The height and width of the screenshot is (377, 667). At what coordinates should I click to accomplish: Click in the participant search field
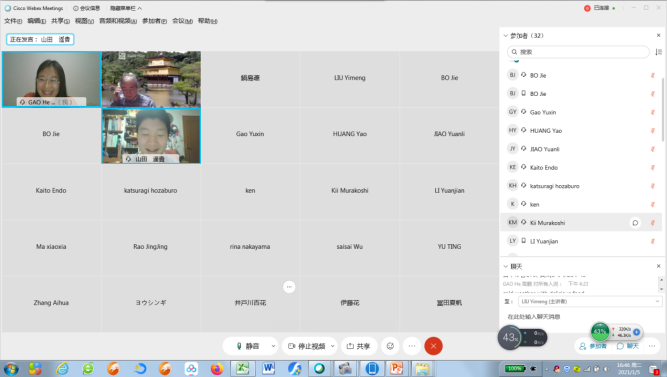pyautogui.click(x=578, y=52)
